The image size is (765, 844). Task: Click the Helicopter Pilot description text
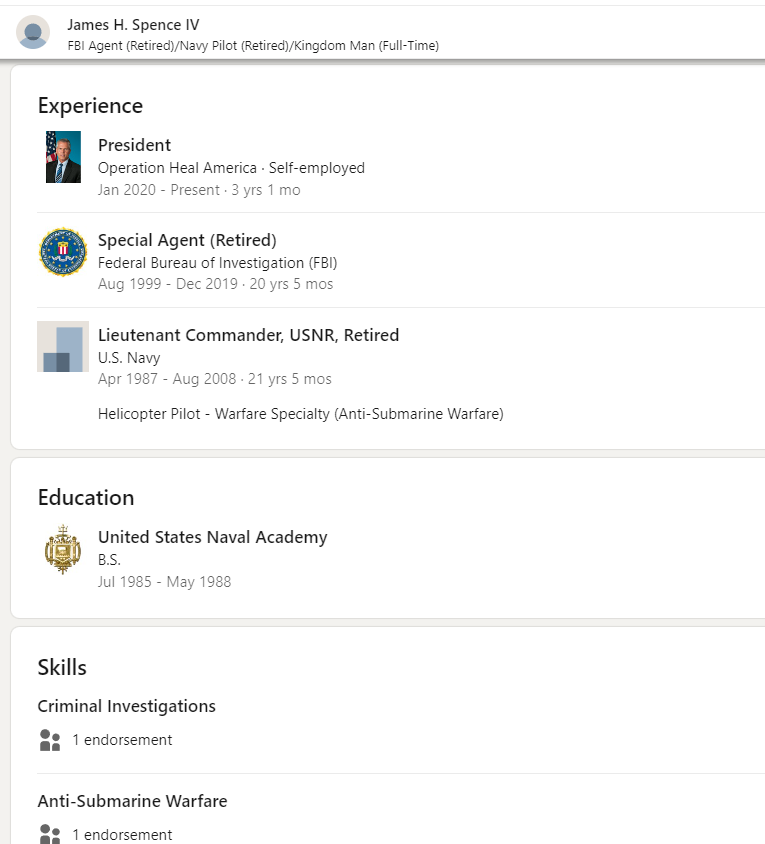point(300,413)
